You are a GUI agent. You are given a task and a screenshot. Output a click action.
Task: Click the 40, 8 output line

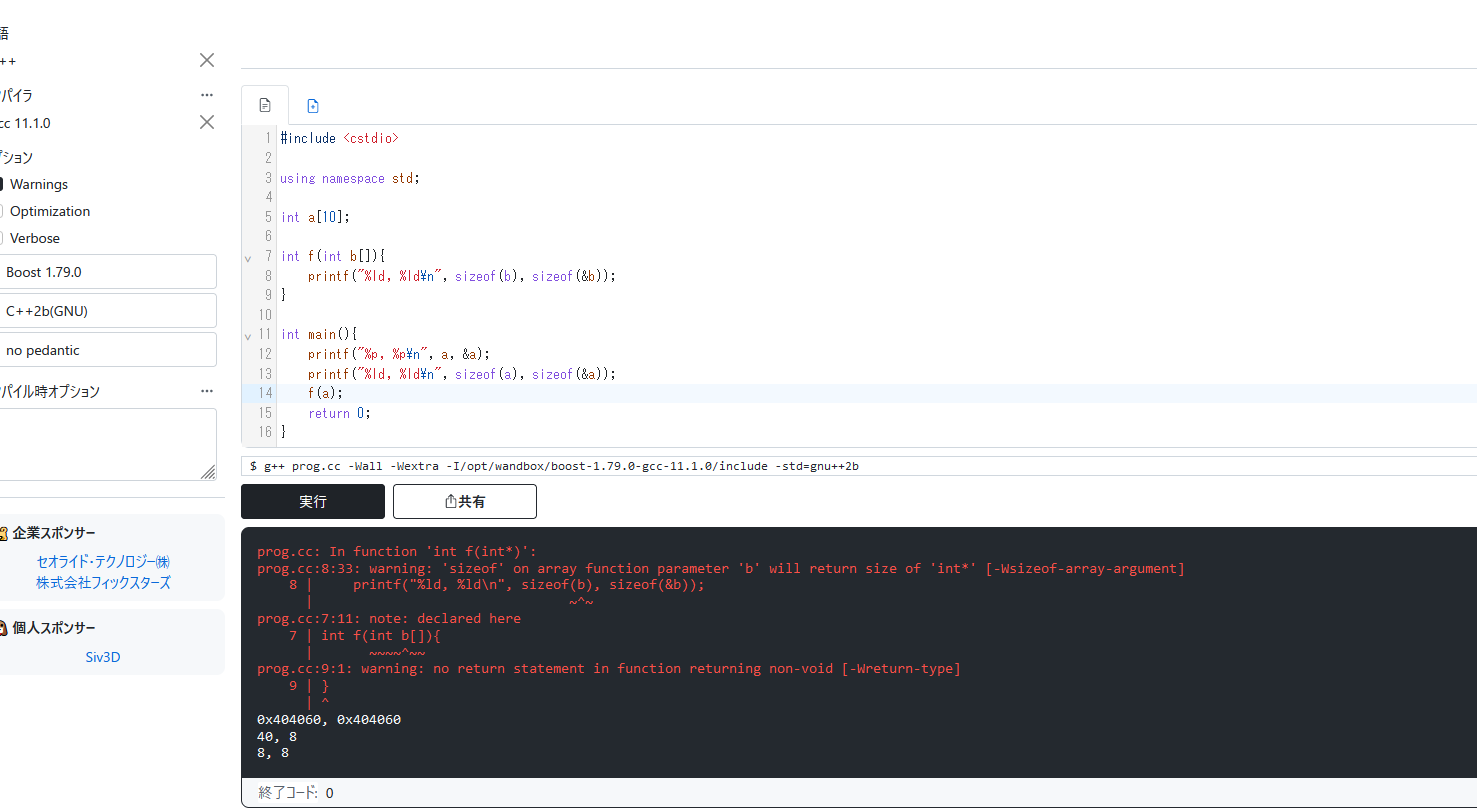(x=277, y=736)
